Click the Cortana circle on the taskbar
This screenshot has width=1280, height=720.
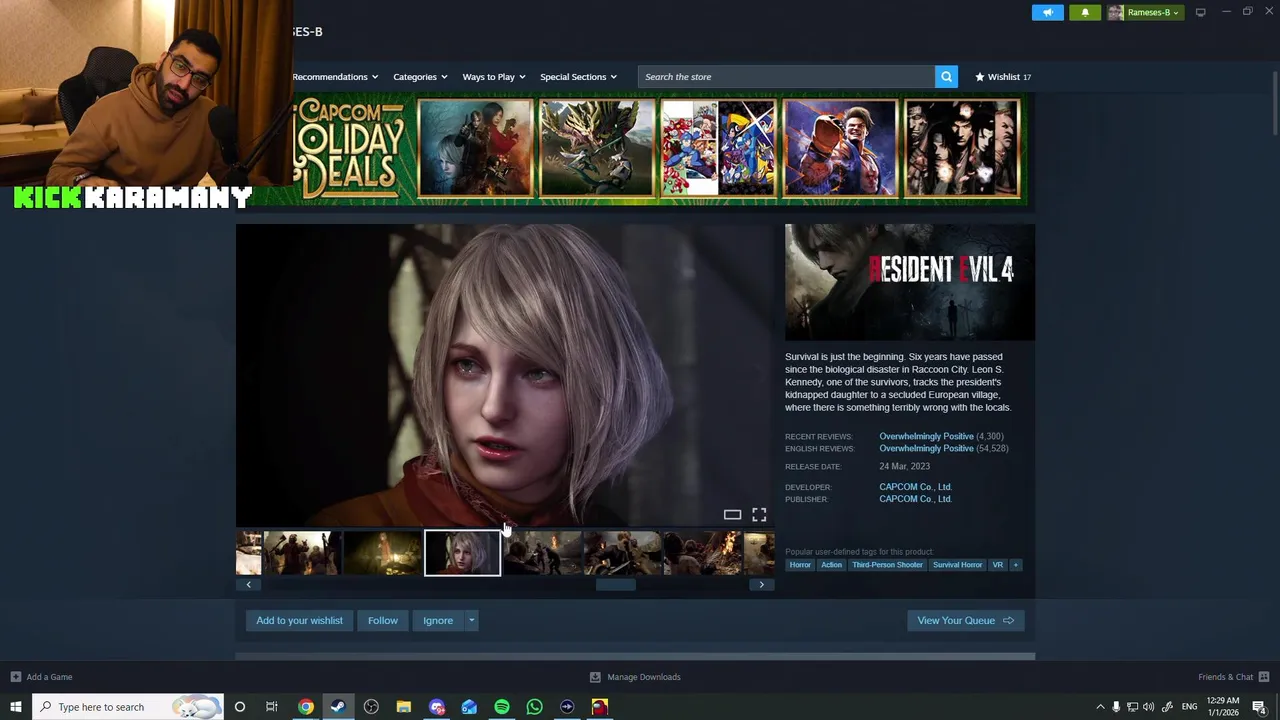239,707
